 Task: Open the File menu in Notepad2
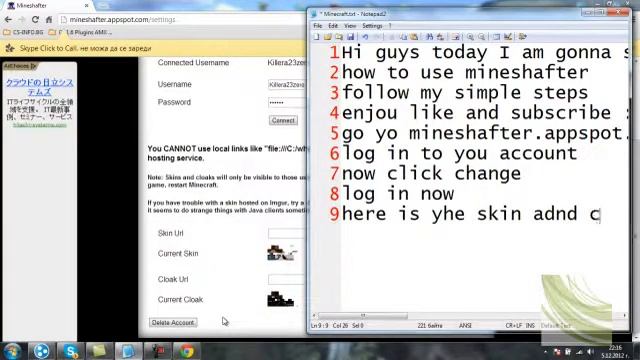click(x=318, y=26)
